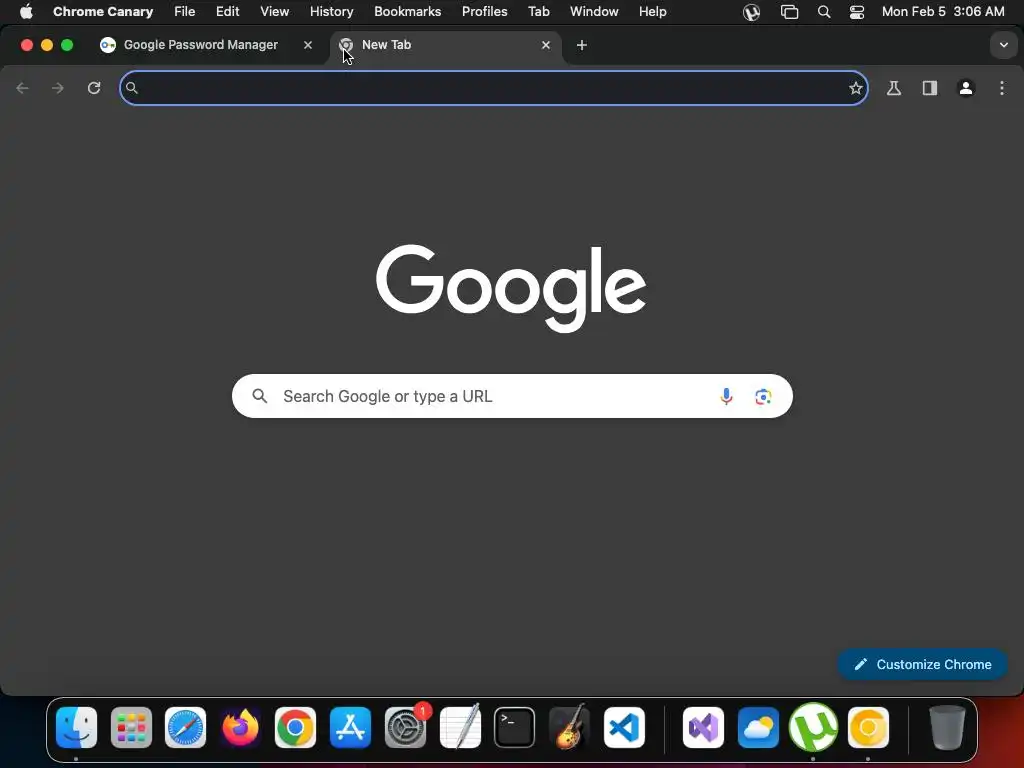The width and height of the screenshot is (1024, 768).
Task: Open Customize Chrome
Action: [x=922, y=664]
